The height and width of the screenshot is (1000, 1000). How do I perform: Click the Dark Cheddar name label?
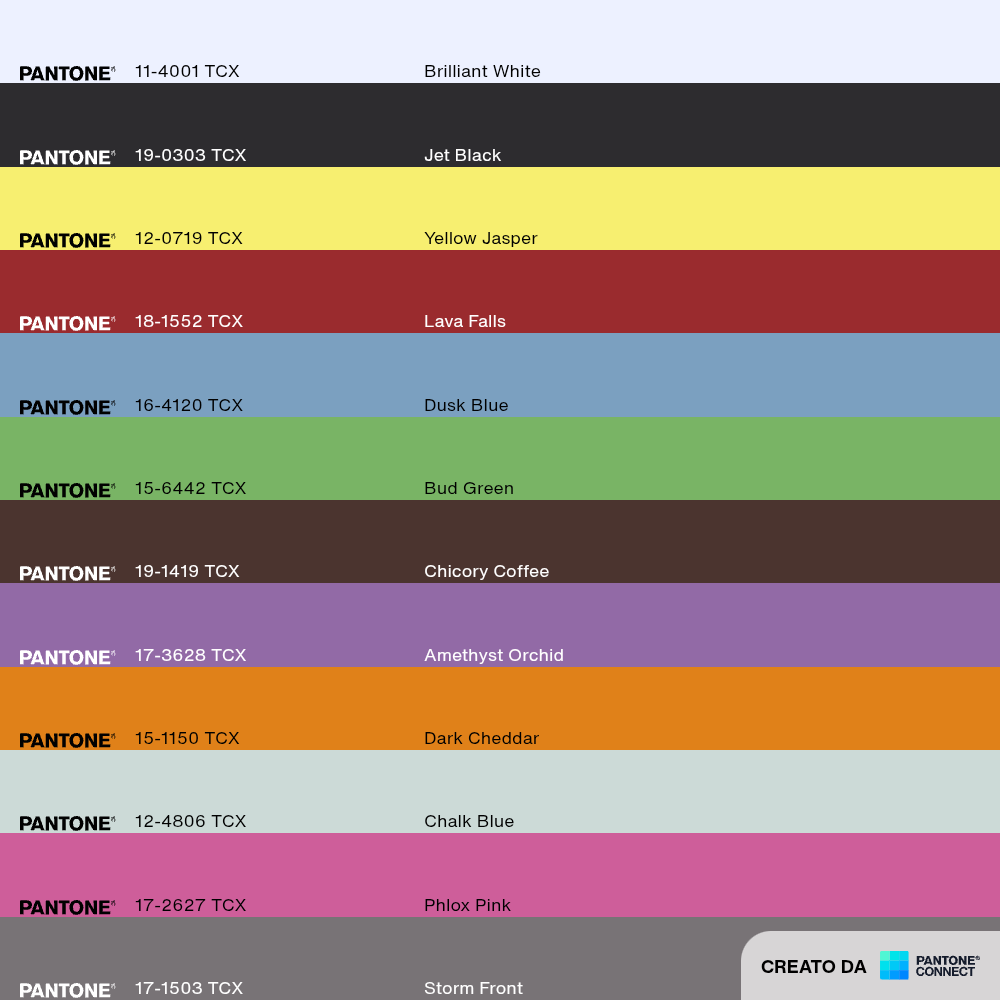coord(482,739)
